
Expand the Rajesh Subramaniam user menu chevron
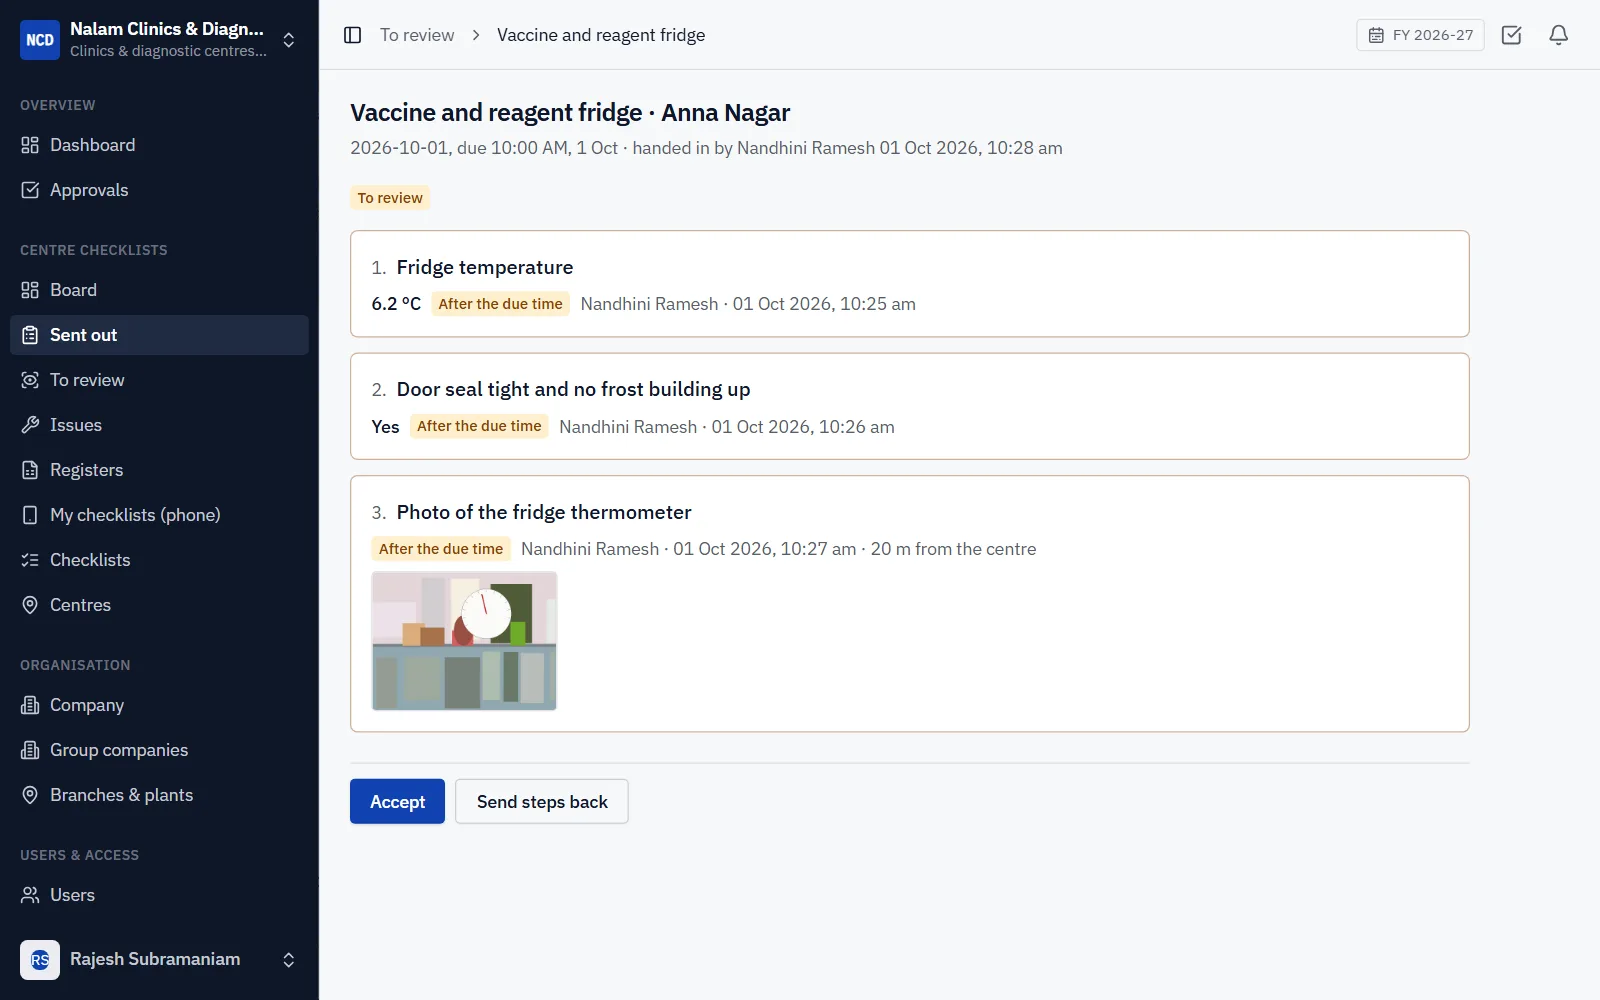[x=288, y=960]
